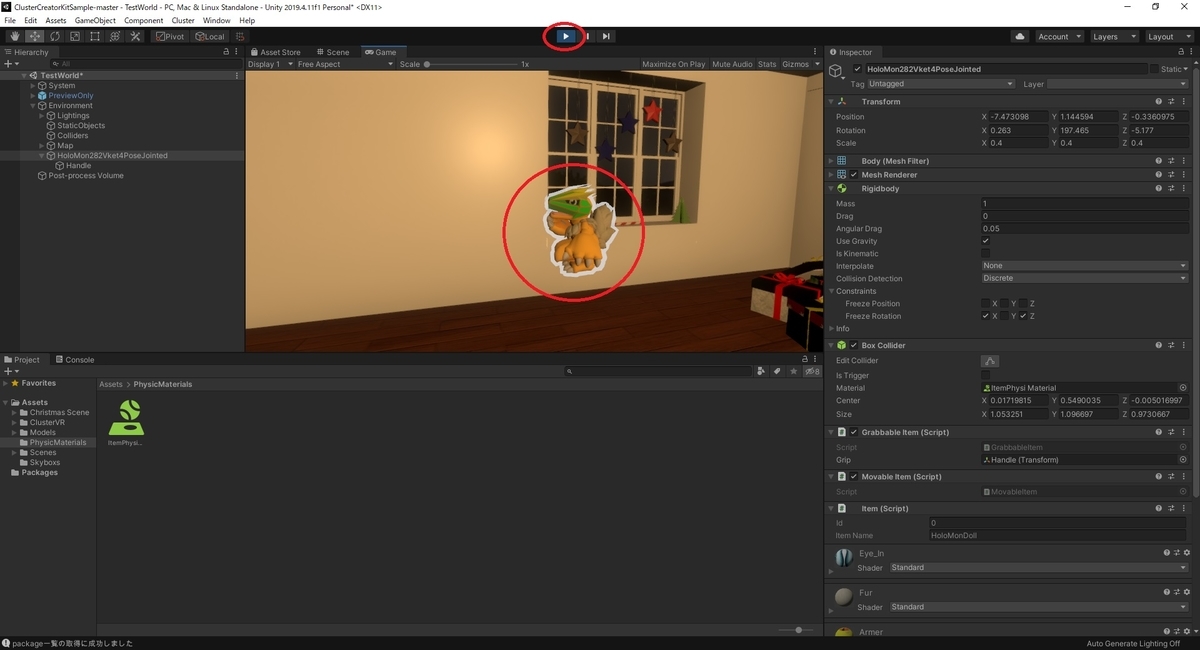Enable Is Kinematic checkbox
The width and height of the screenshot is (1200, 650).
tap(986, 254)
